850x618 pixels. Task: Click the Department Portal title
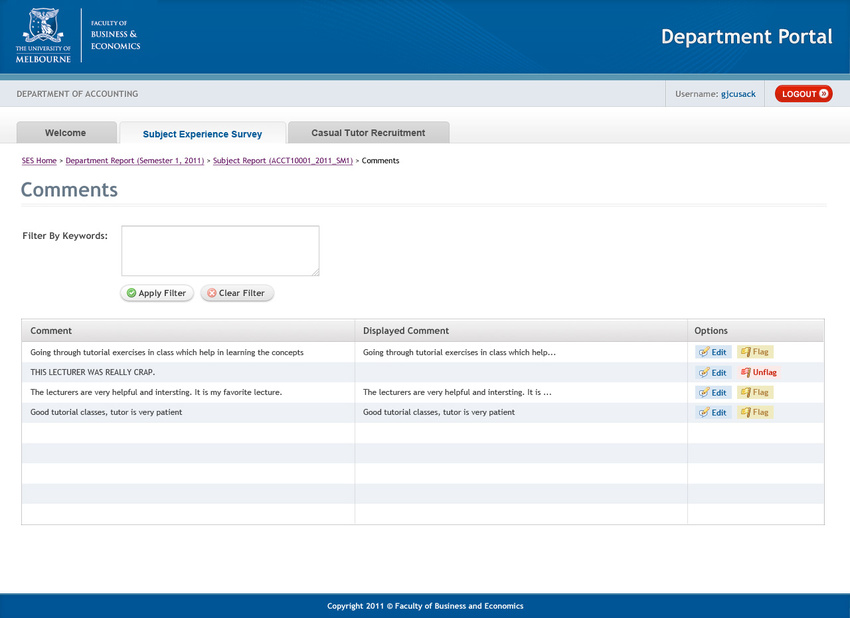(x=746, y=36)
